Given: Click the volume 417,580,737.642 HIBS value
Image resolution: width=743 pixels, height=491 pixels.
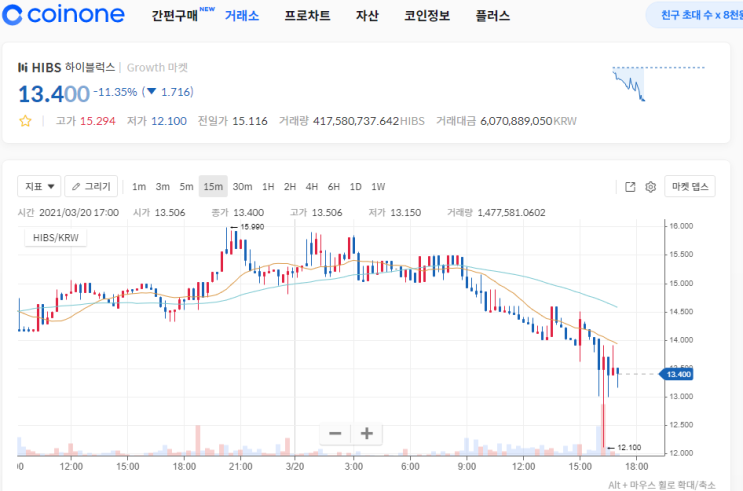Looking at the screenshot, I should coord(369,121).
